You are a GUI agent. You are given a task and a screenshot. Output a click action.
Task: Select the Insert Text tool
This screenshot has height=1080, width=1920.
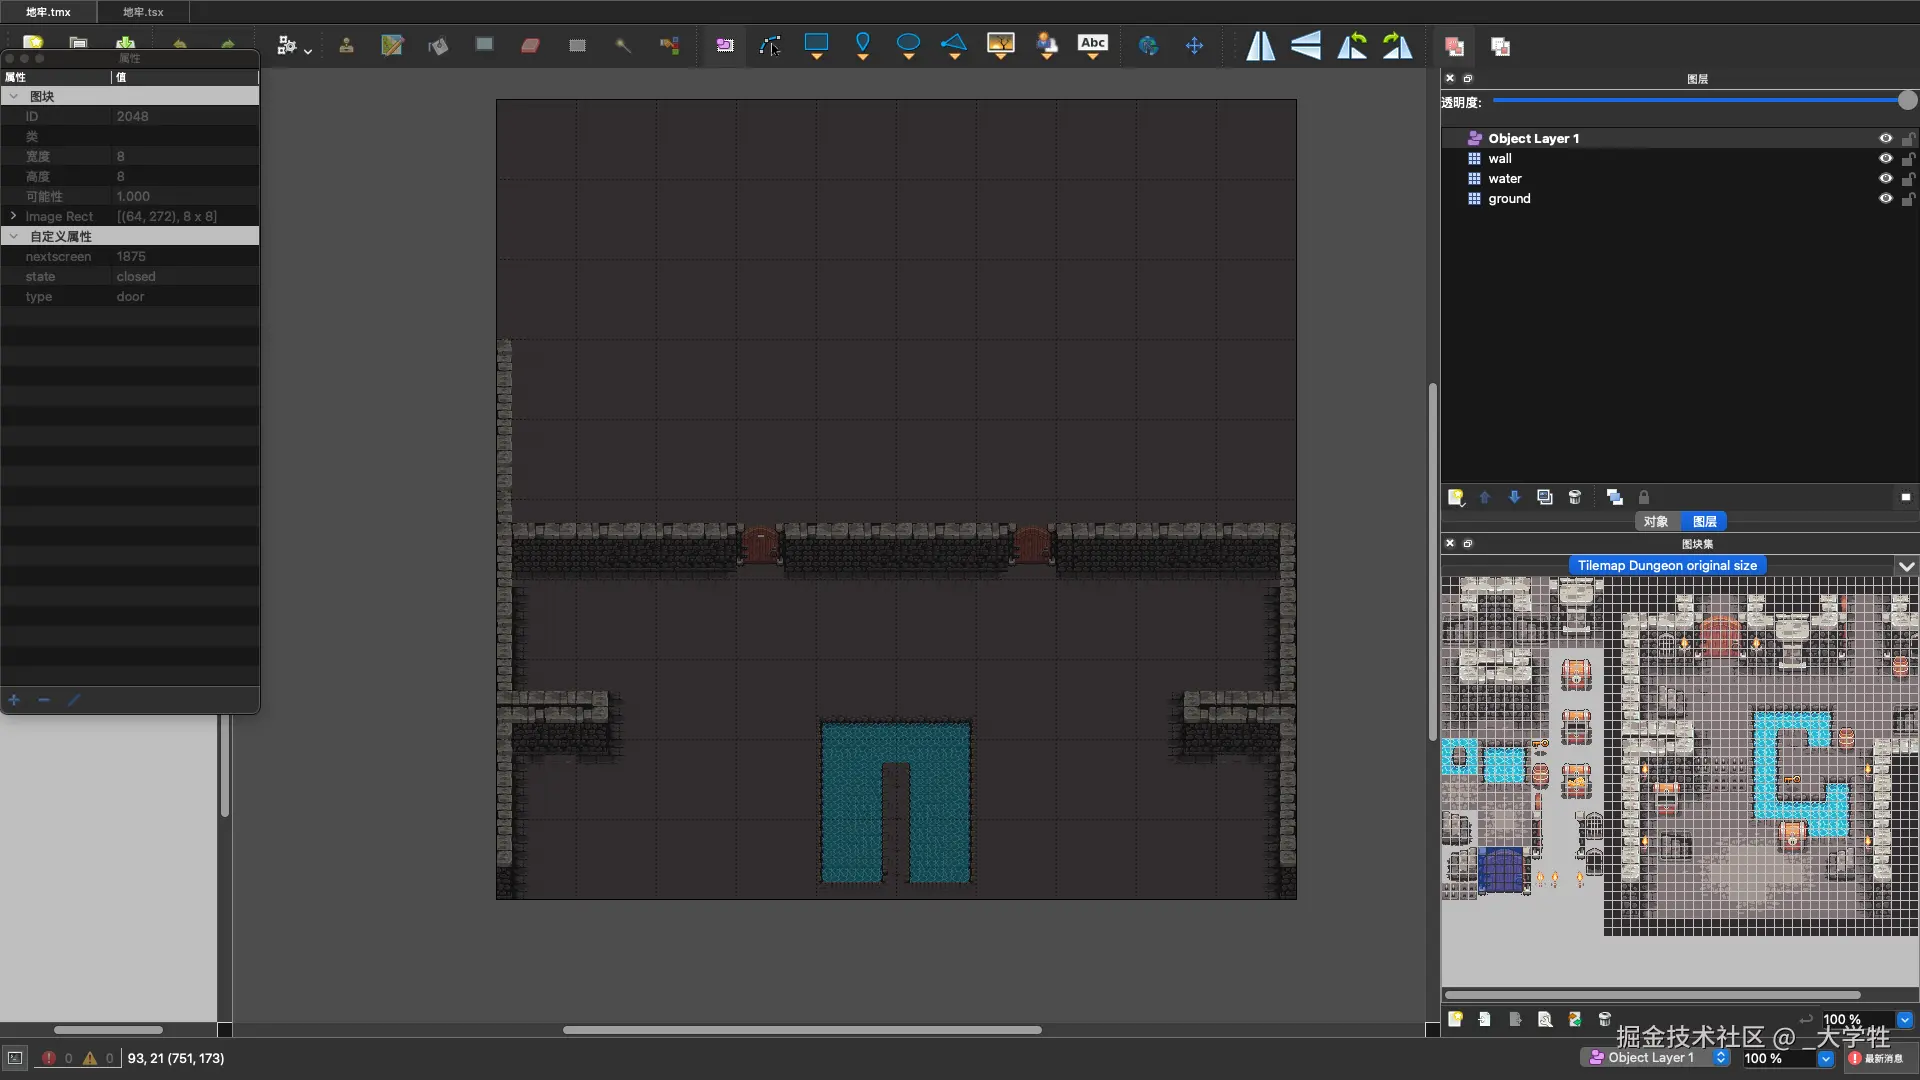pos(1092,44)
